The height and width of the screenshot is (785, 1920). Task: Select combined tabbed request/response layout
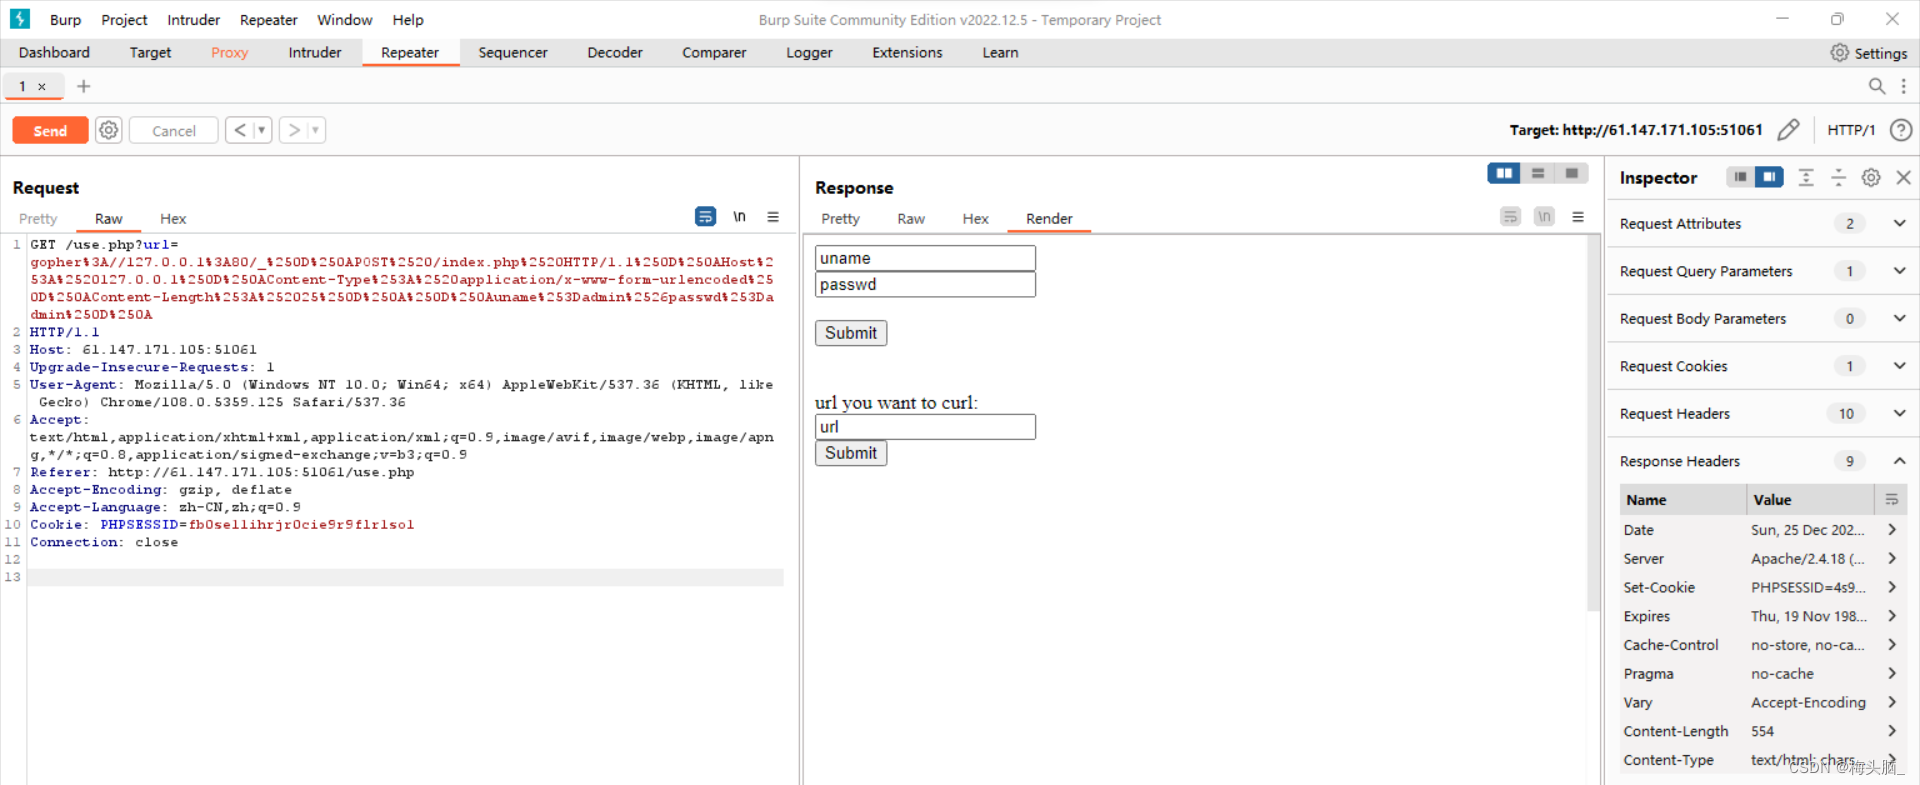tap(1572, 174)
